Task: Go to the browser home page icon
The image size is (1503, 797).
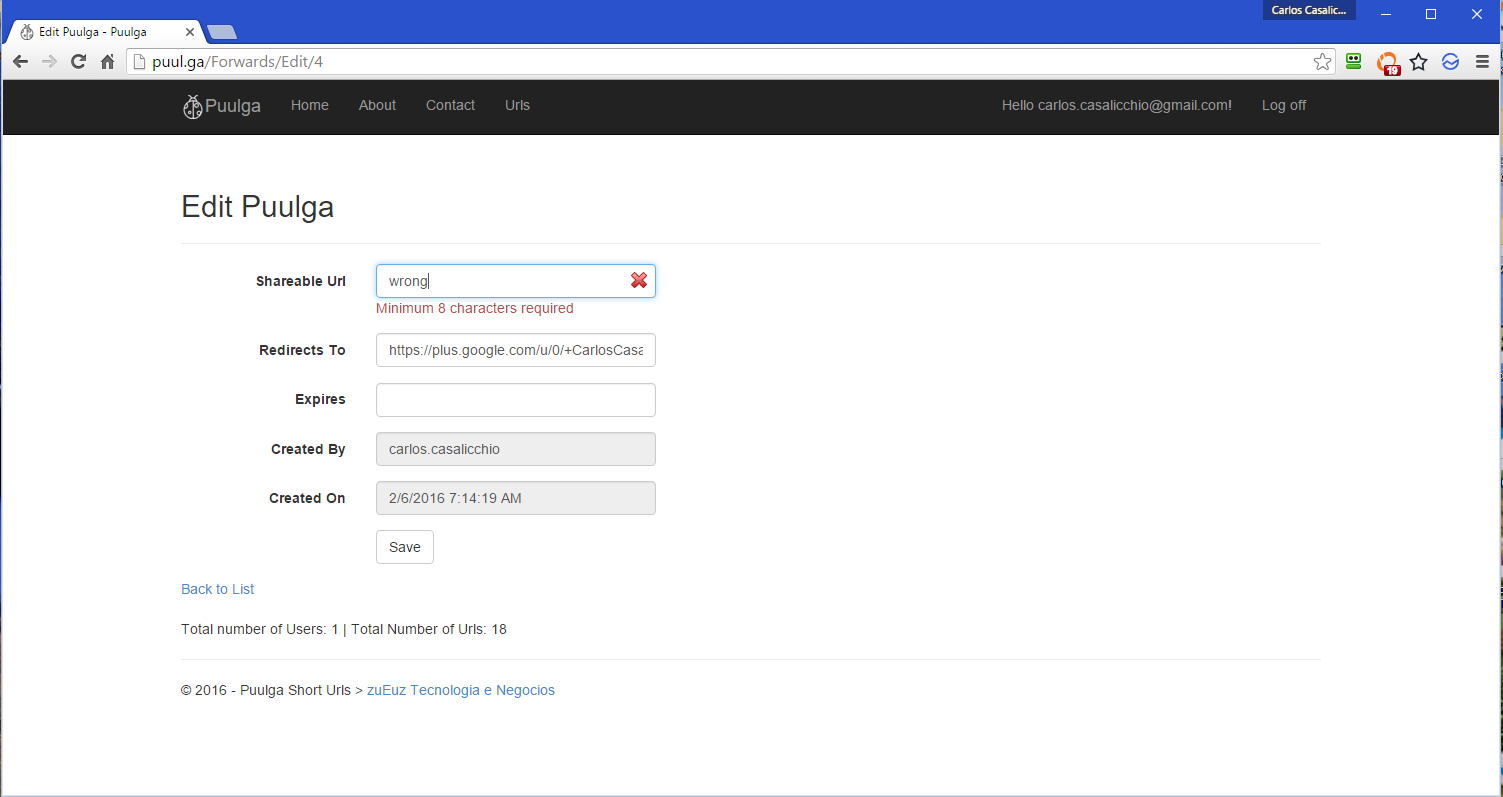Action: point(108,62)
